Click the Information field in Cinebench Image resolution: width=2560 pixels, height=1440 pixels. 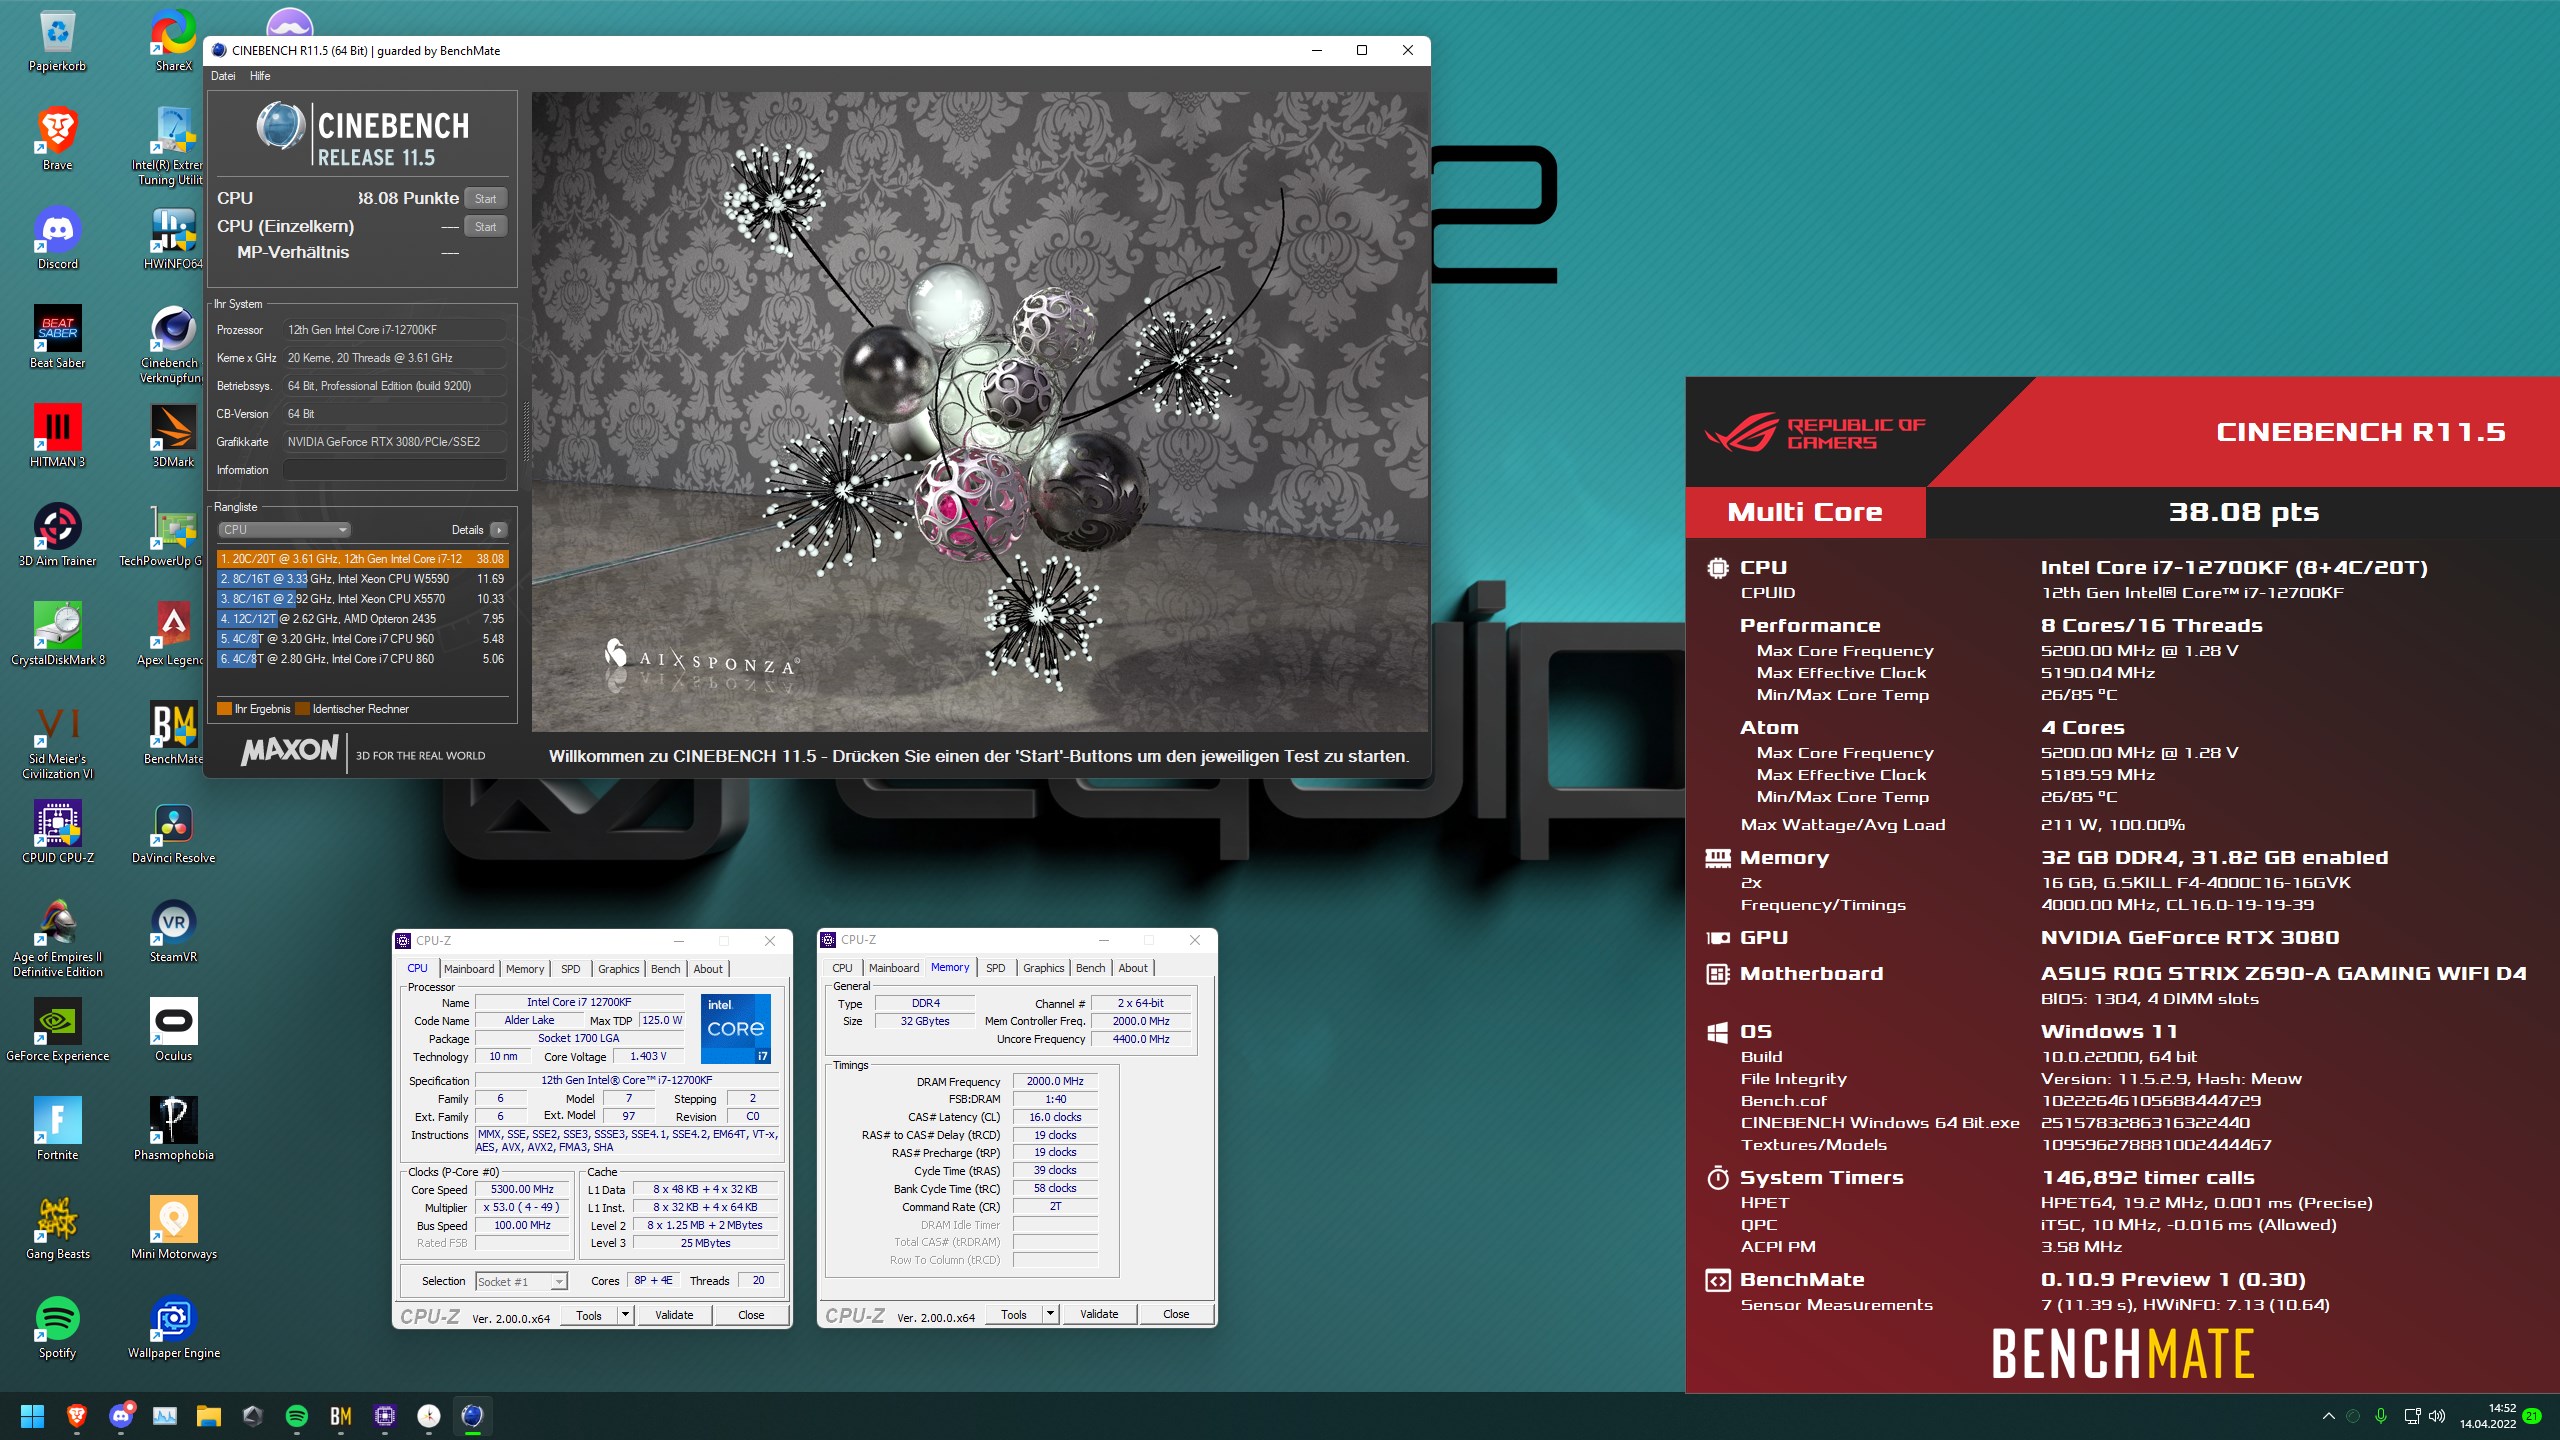pos(394,470)
